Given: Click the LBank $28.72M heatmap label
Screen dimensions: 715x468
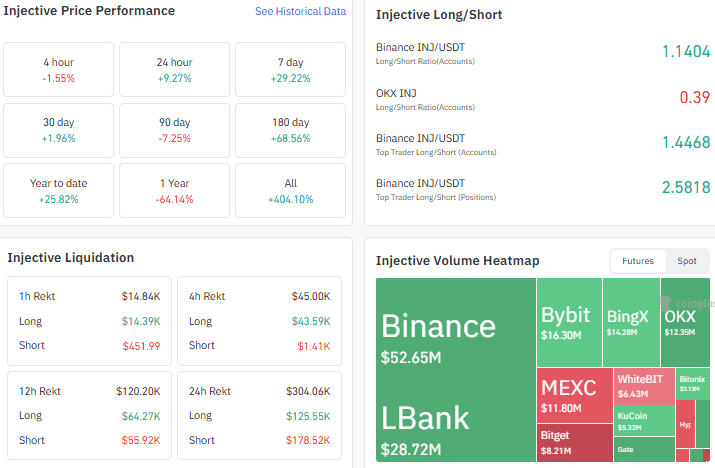Looking at the screenshot, I should click(425, 430).
